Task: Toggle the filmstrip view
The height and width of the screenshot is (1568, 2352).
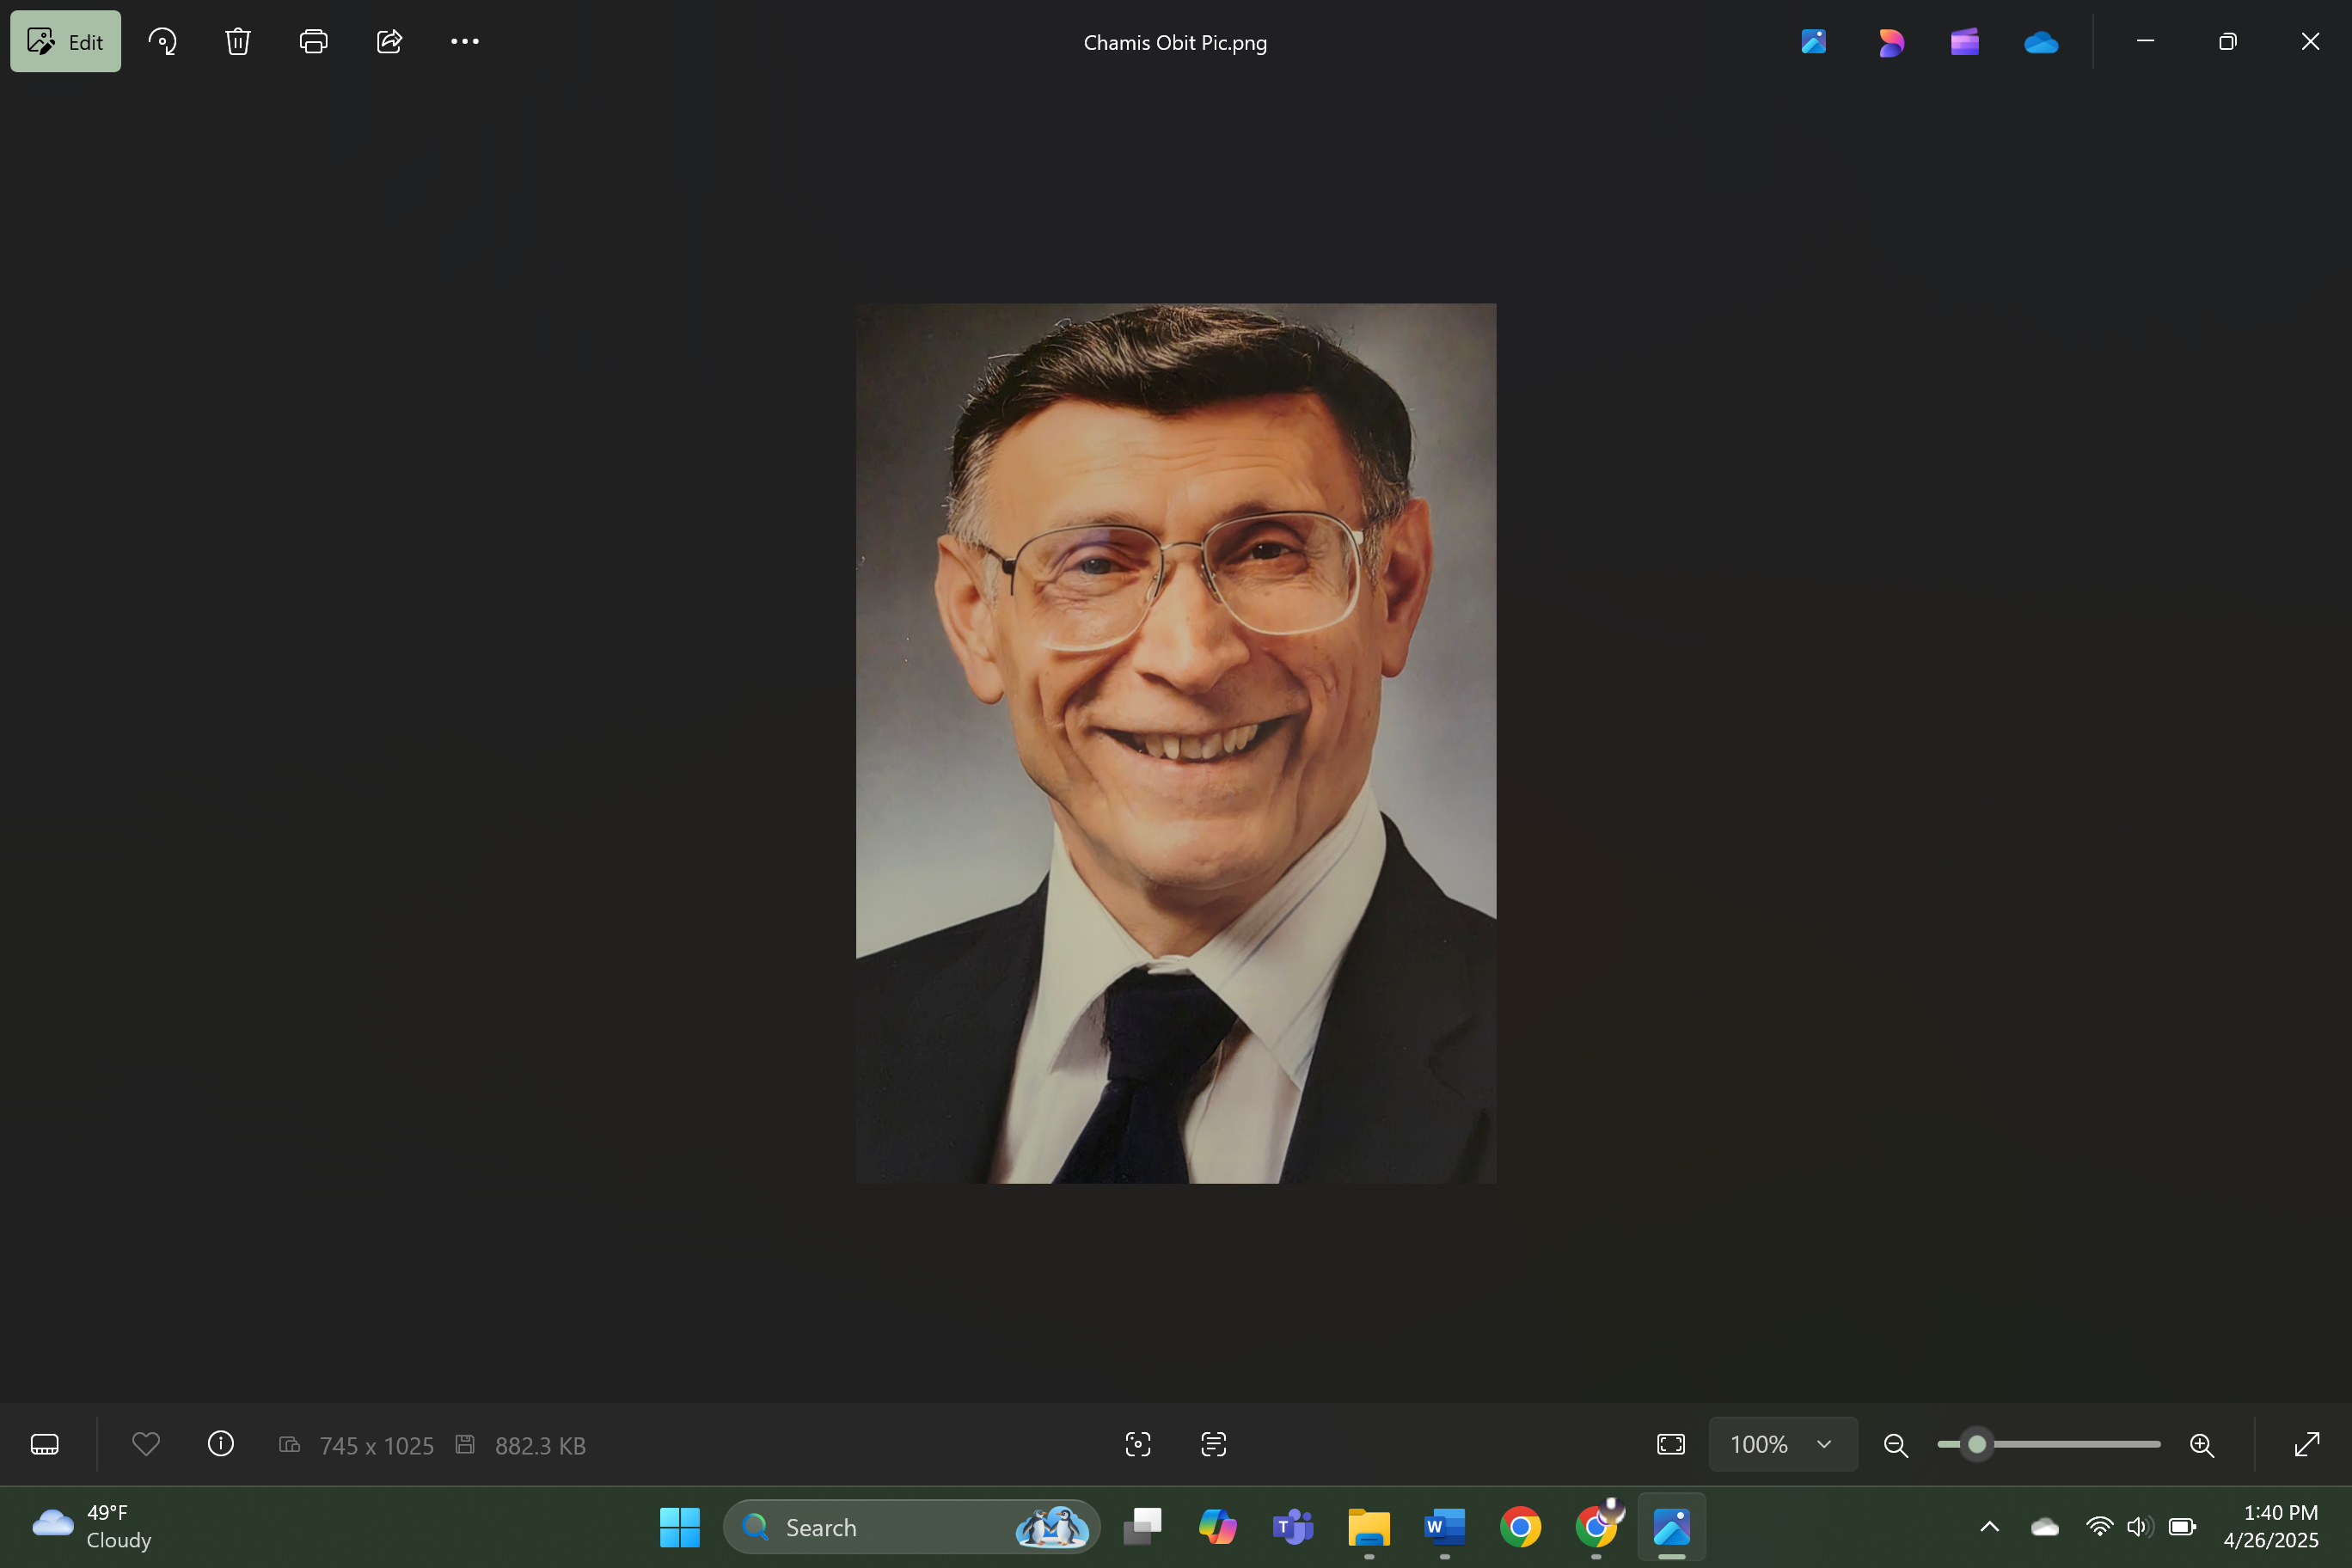Action: pyautogui.click(x=45, y=1445)
